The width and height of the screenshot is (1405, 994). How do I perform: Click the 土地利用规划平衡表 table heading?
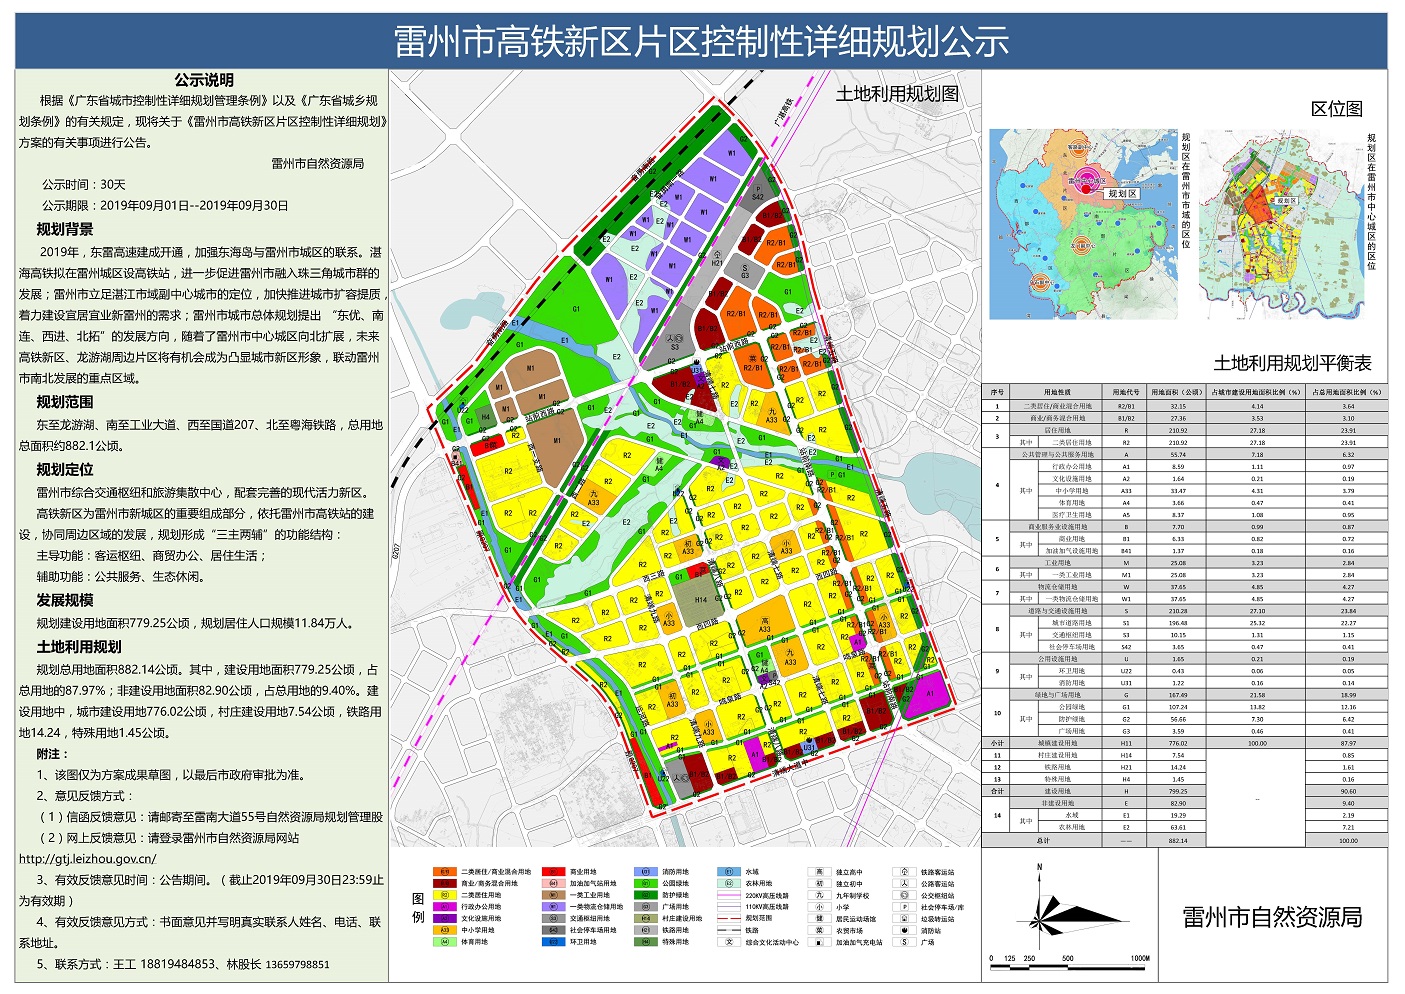click(1292, 364)
